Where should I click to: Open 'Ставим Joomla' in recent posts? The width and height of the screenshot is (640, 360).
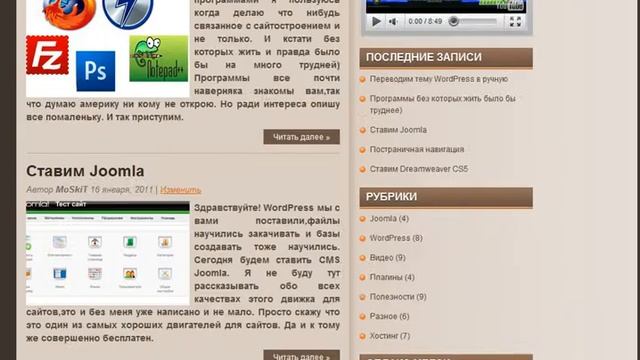point(398,130)
